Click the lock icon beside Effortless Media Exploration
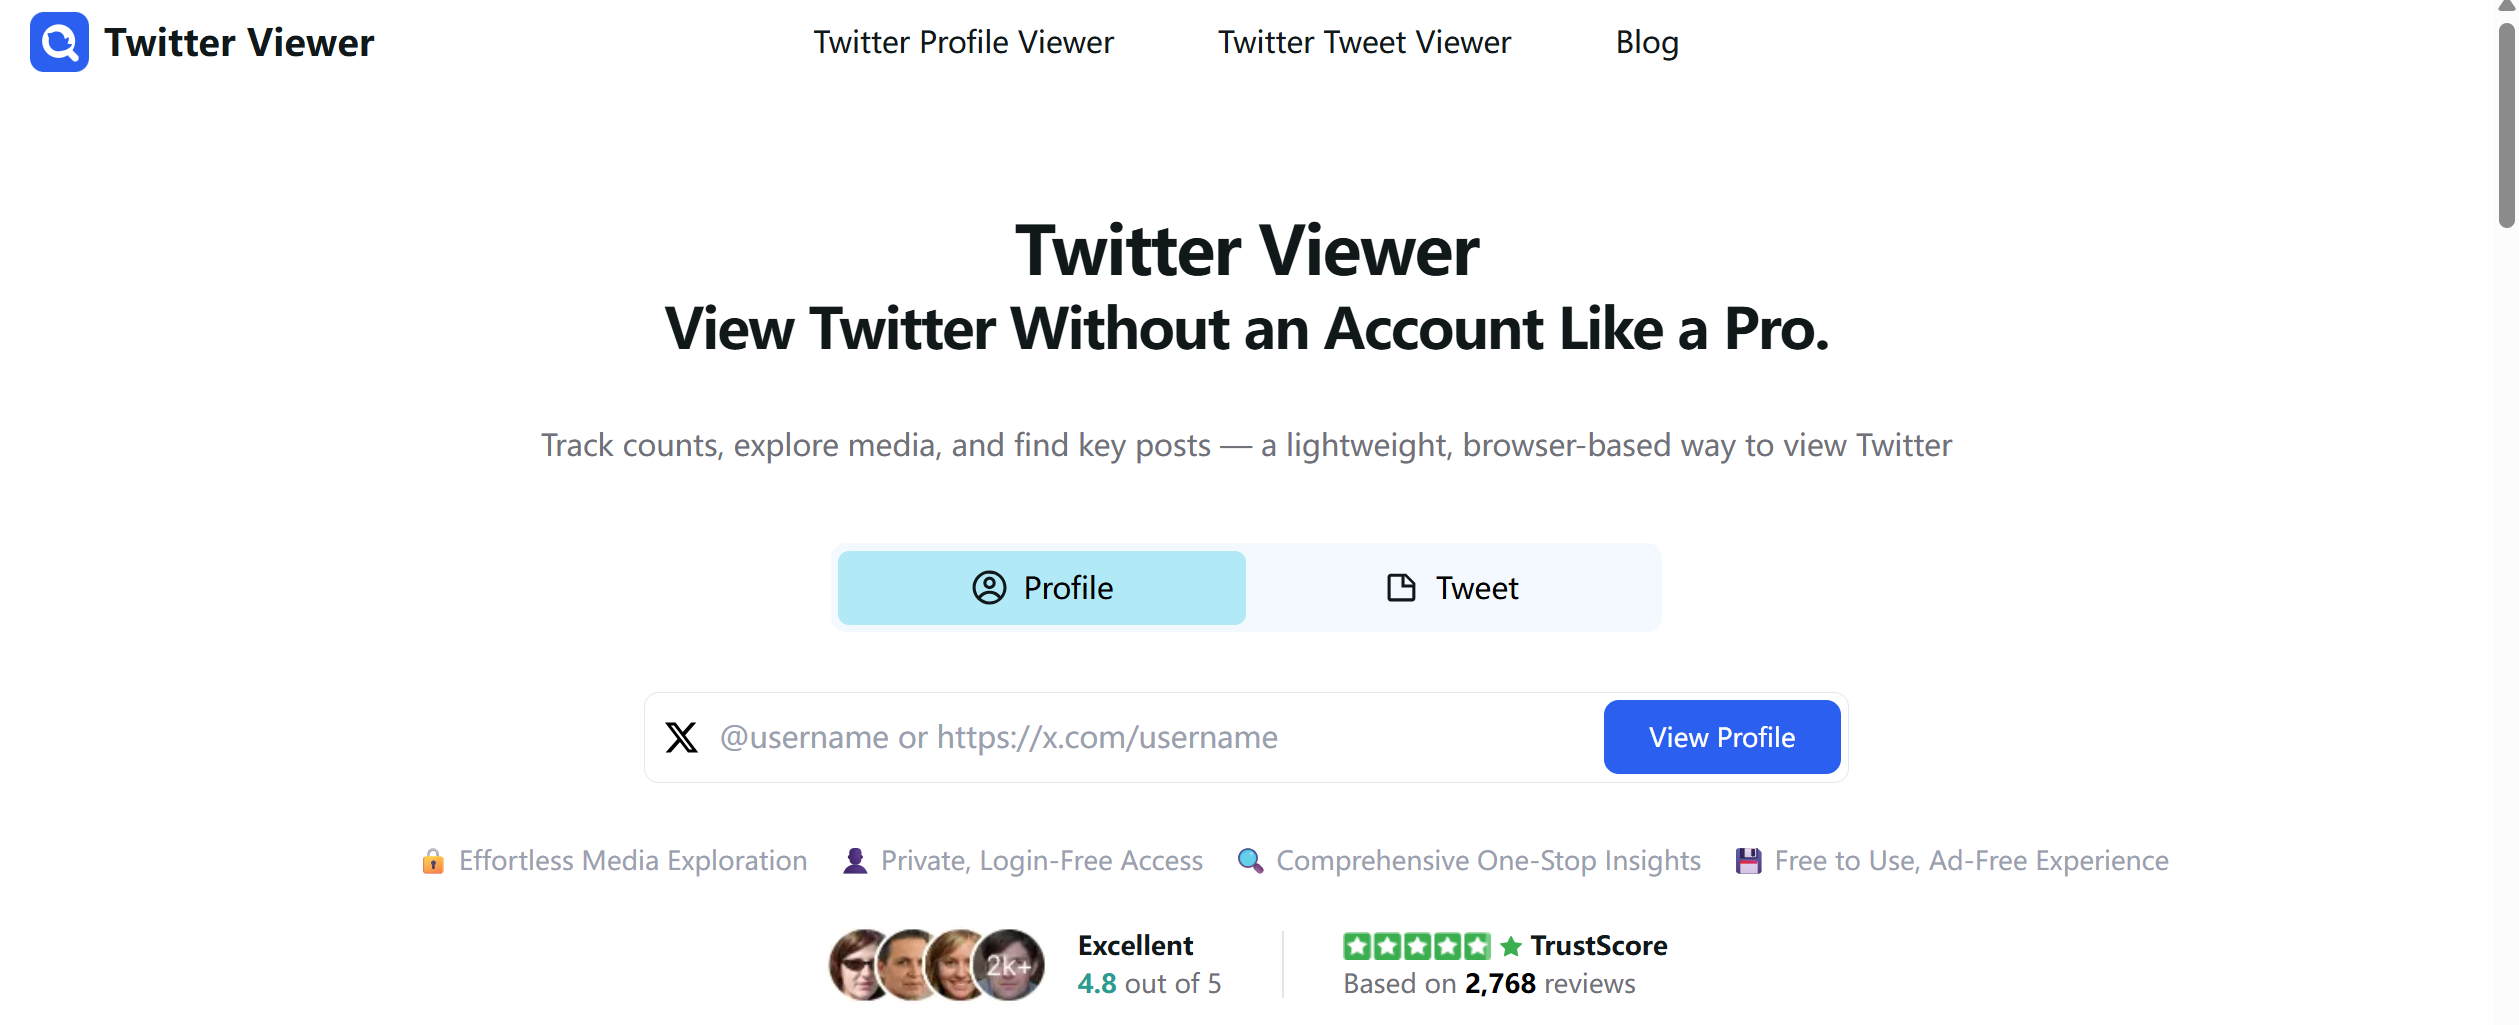The width and height of the screenshot is (2519, 1025). click(x=433, y=861)
